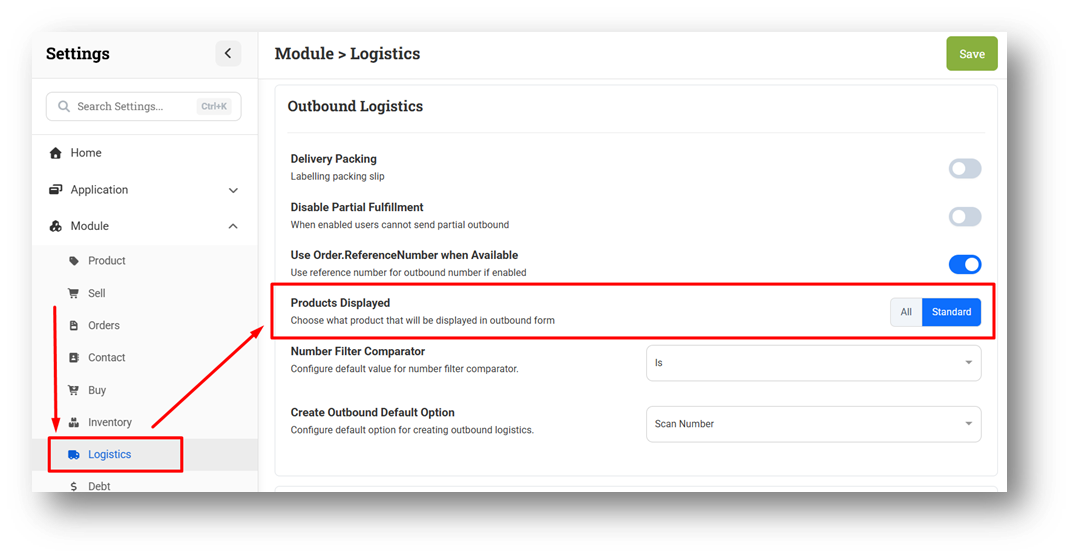Enable the Delivery Packing toggle
The image size is (1072, 557).
point(964,168)
